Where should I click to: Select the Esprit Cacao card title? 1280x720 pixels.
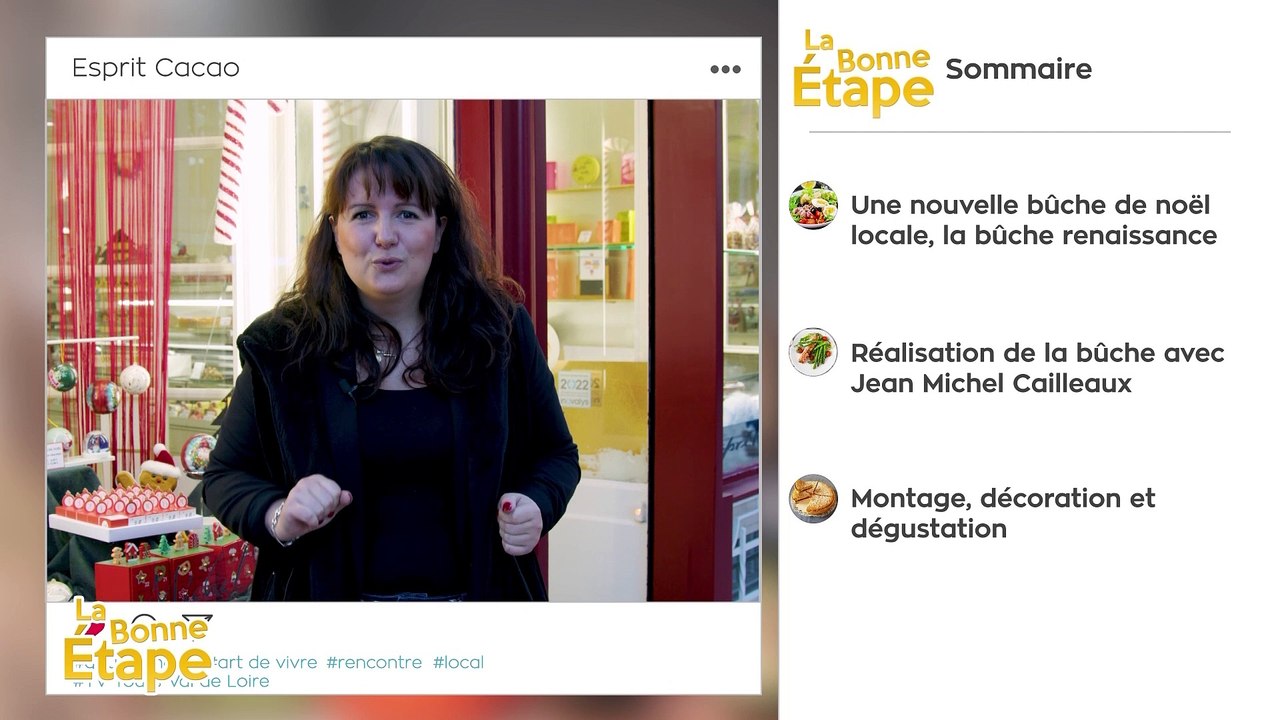(156, 68)
